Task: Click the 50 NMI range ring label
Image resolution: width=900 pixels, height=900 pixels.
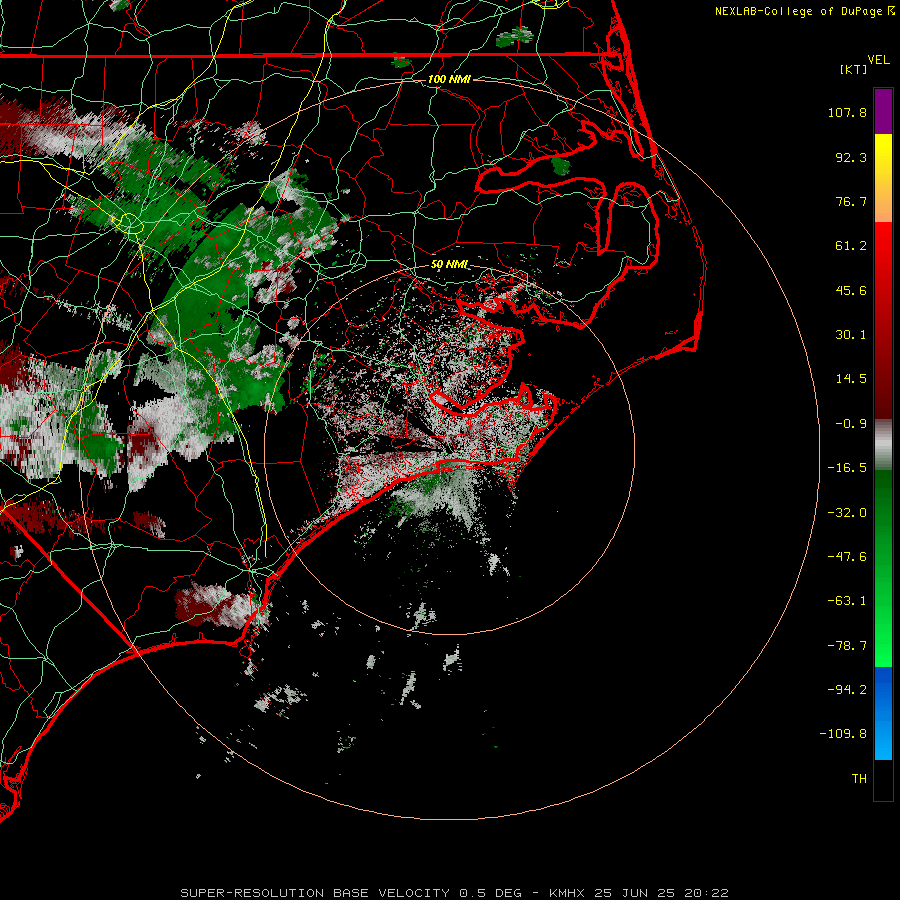Action: click(449, 264)
